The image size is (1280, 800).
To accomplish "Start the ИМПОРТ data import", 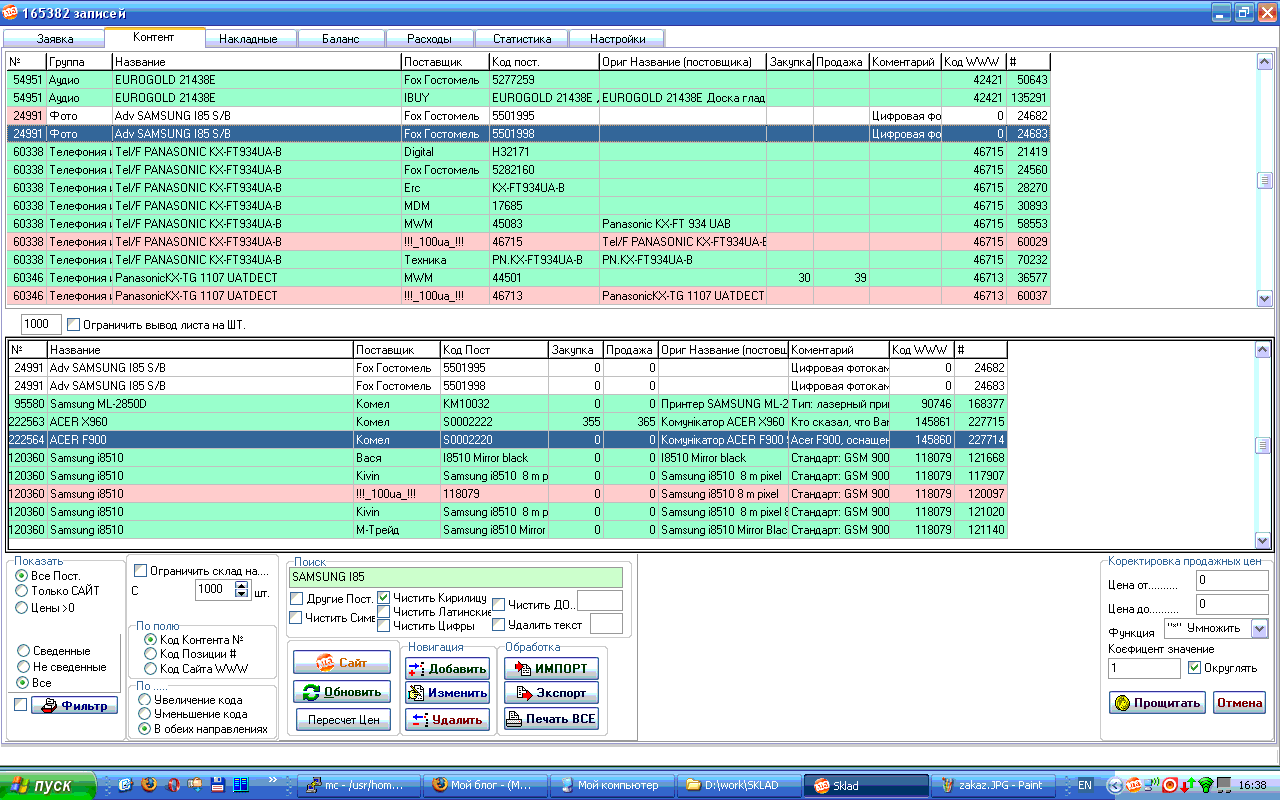I will tap(551, 668).
